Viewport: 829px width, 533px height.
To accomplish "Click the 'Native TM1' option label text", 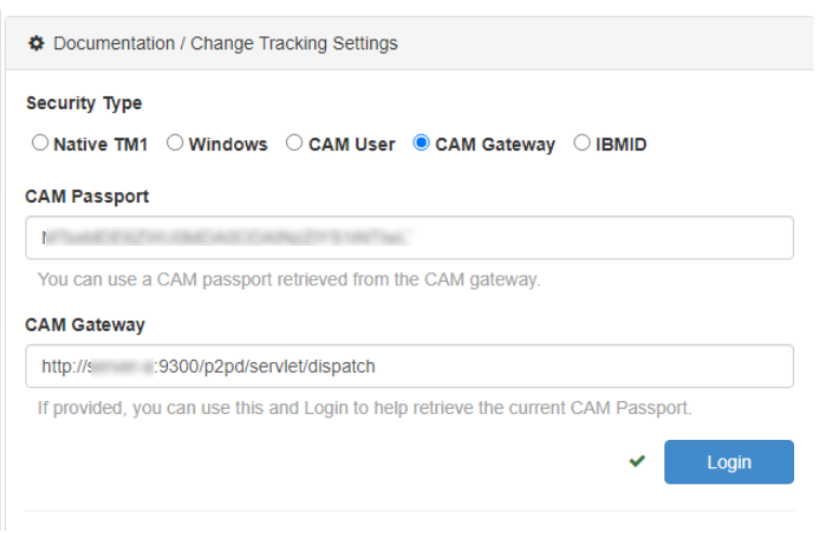I will (x=100, y=144).
